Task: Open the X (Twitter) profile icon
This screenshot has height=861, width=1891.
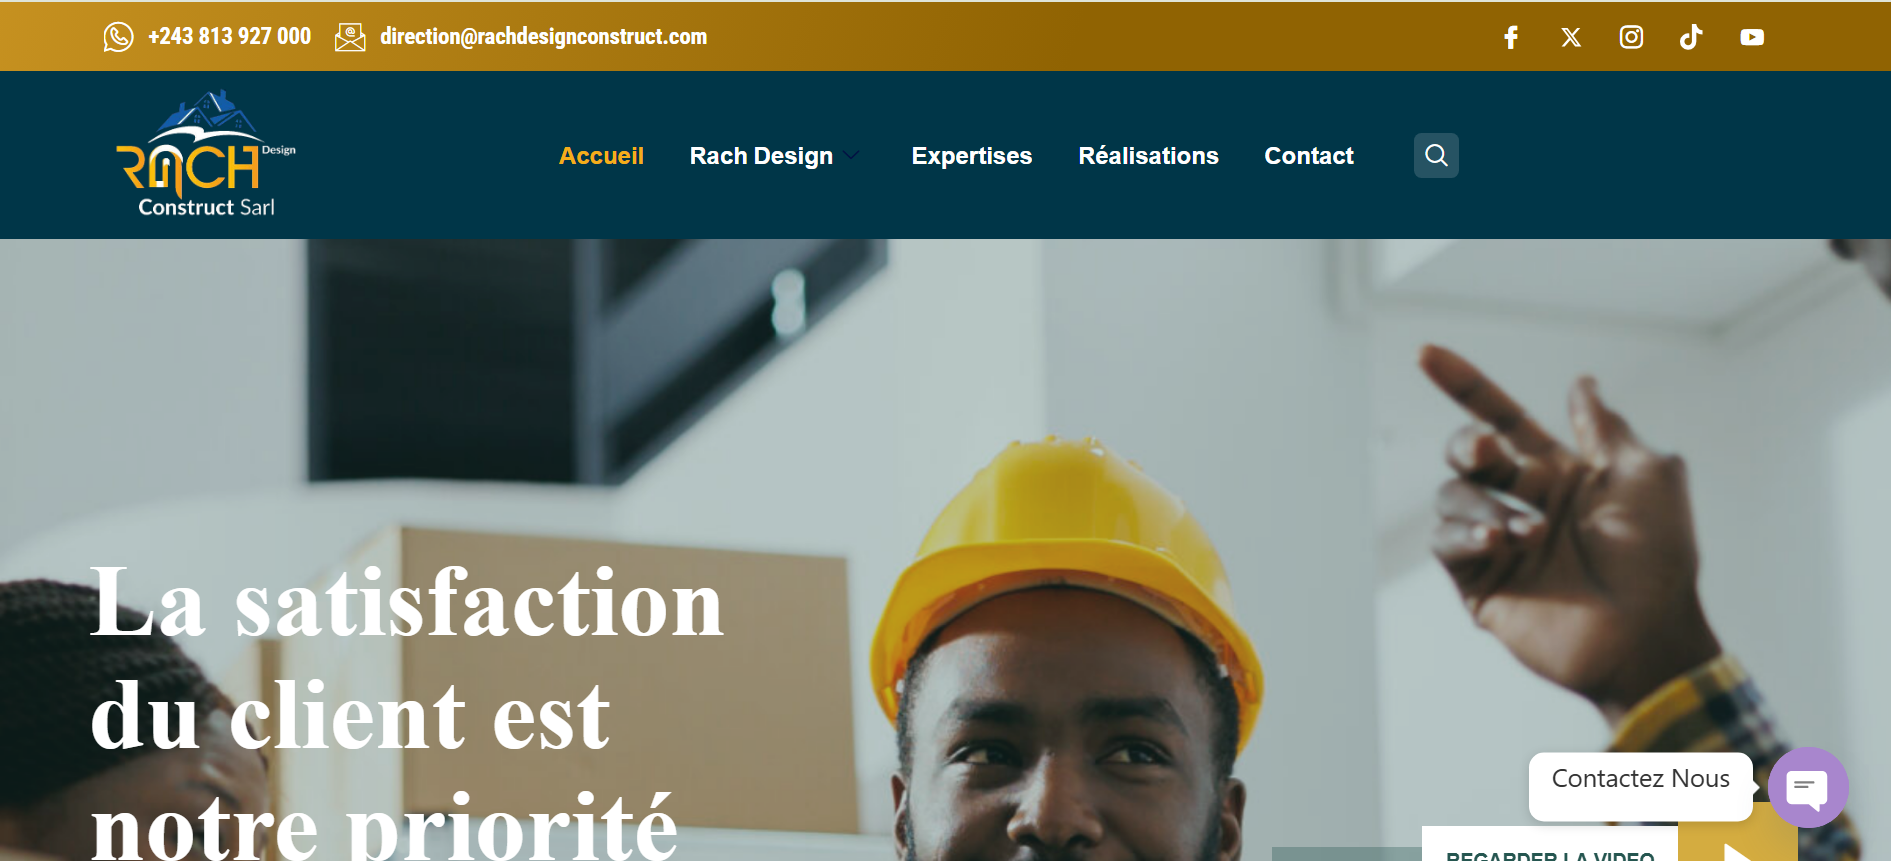Action: click(1571, 37)
